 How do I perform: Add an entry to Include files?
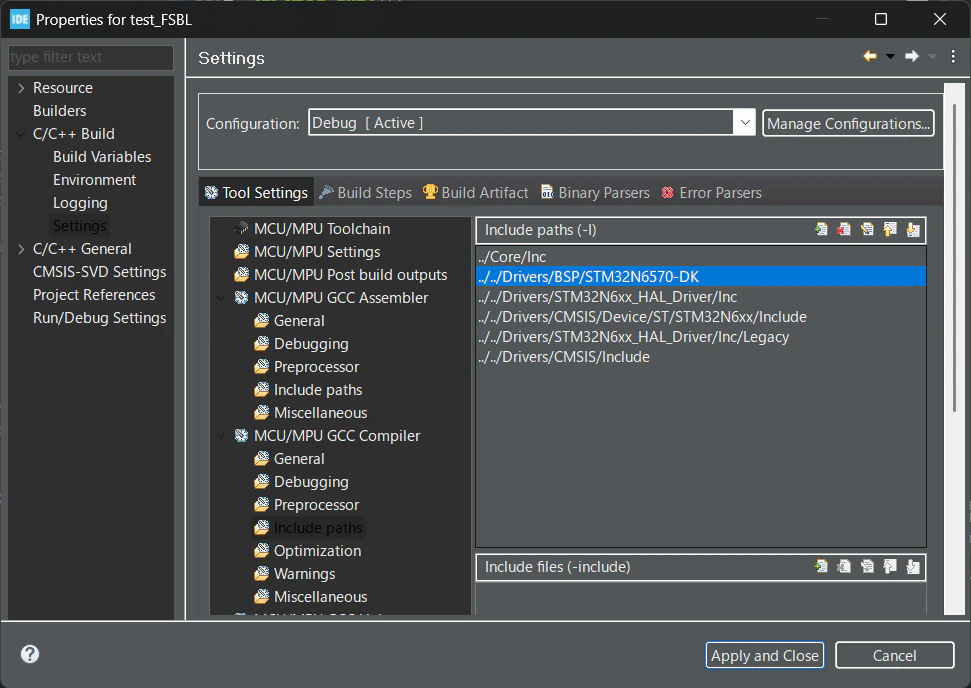pos(821,567)
